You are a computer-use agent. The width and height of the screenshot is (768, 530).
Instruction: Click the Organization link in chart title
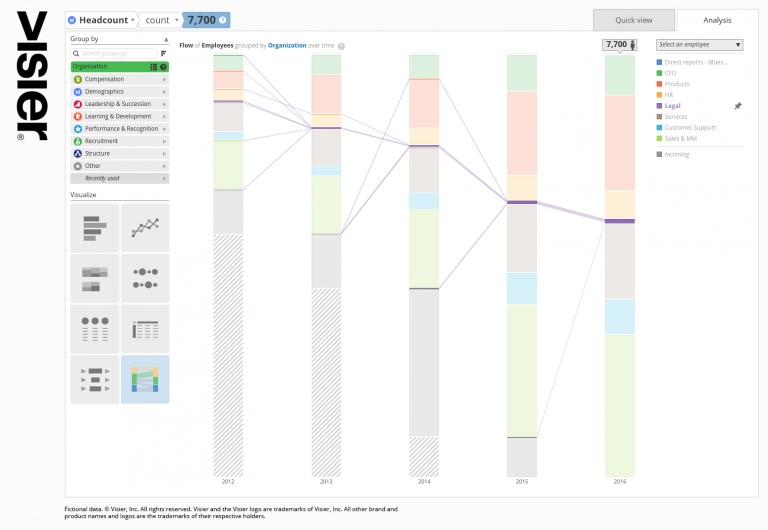click(287, 46)
